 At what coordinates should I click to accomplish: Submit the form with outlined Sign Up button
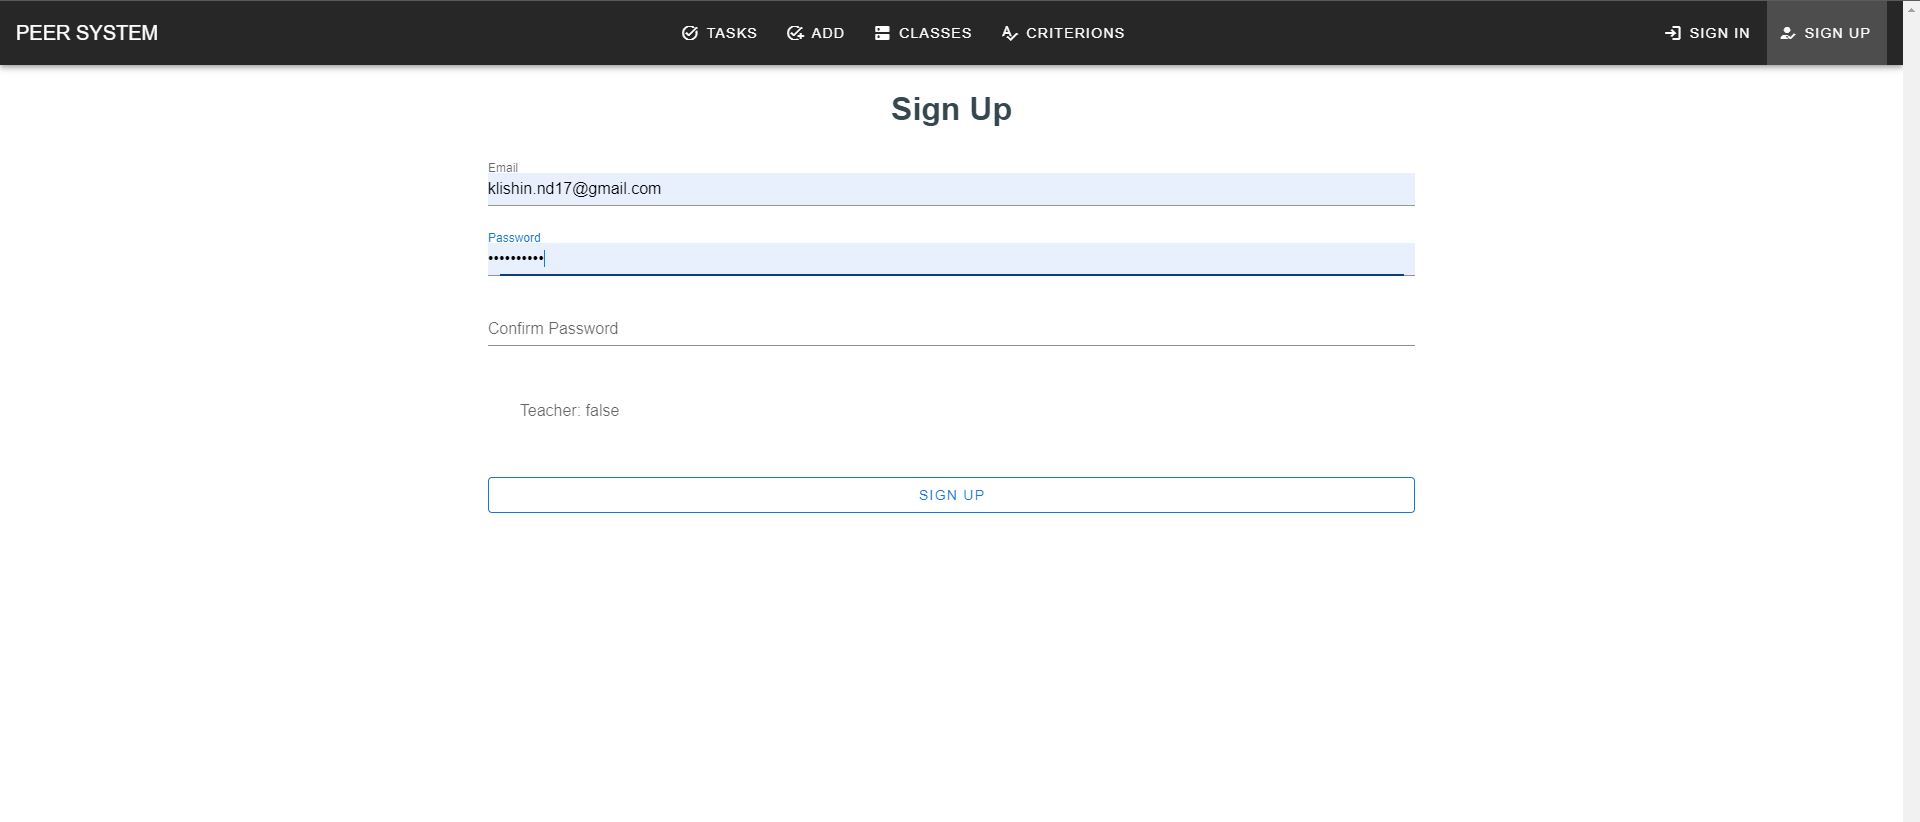pos(951,495)
